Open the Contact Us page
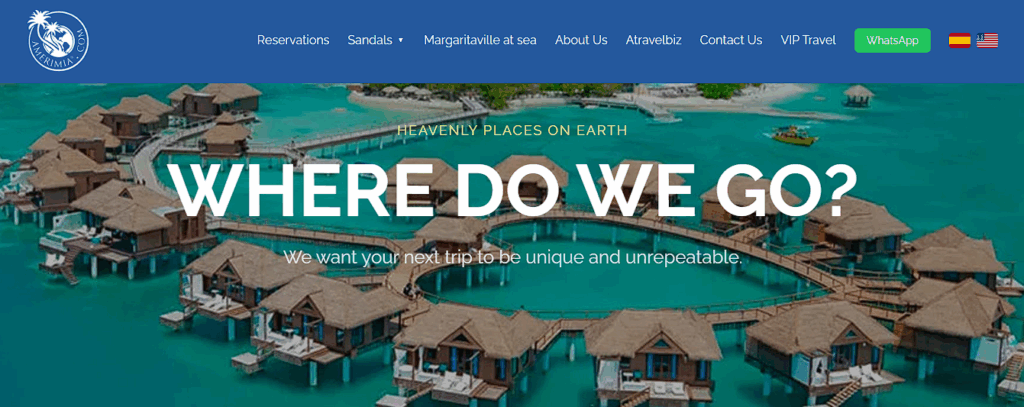 tap(731, 40)
